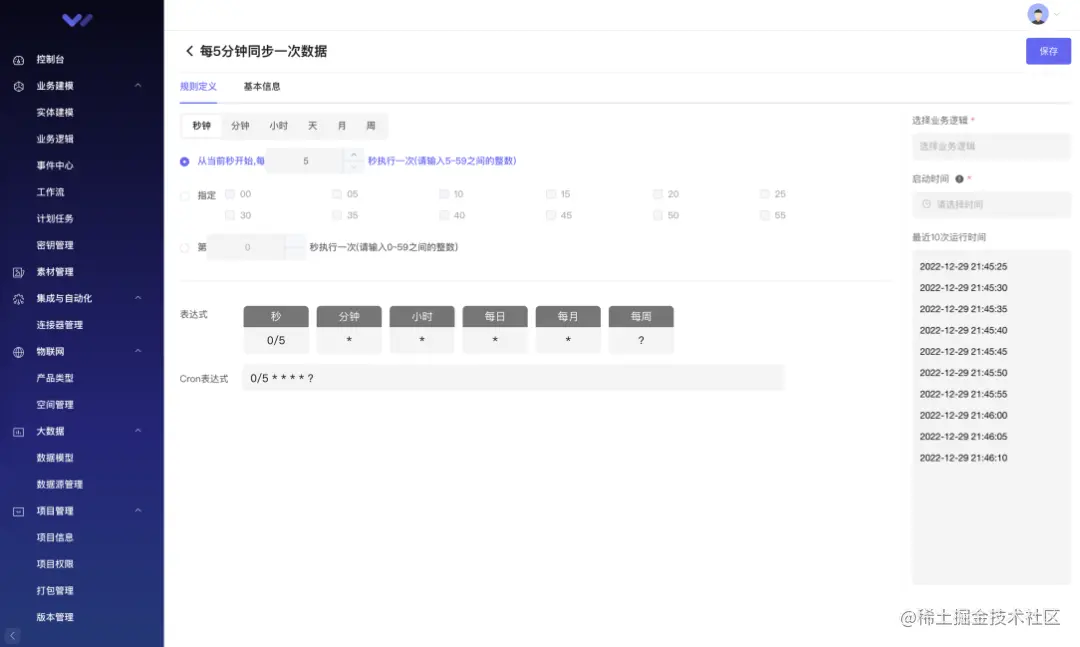
Task: Click the 素材管理 icon
Action: [x=19, y=272]
